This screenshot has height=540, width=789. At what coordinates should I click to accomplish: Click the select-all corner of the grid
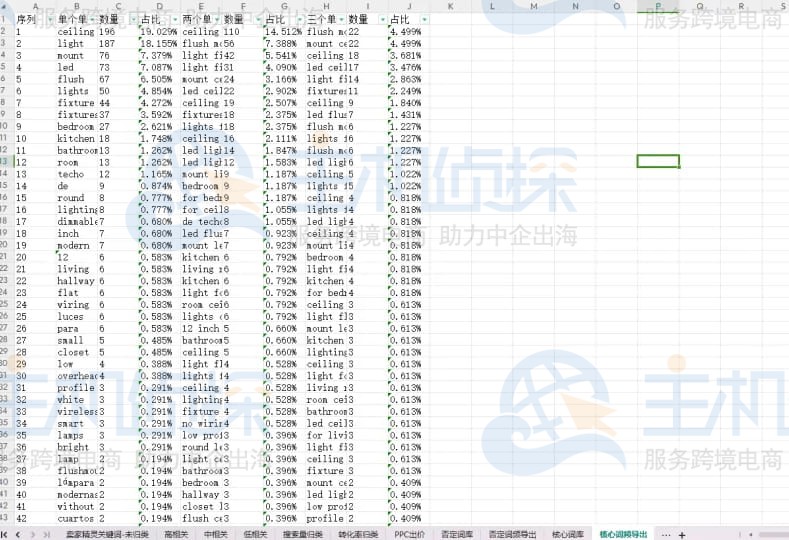[x=5, y=6]
